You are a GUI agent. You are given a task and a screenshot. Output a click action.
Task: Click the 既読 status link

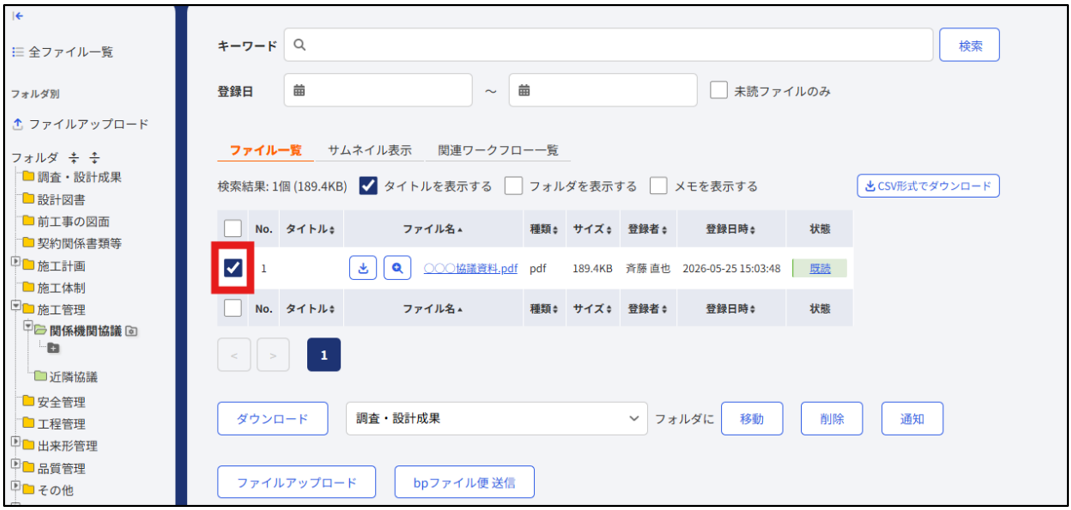820,268
